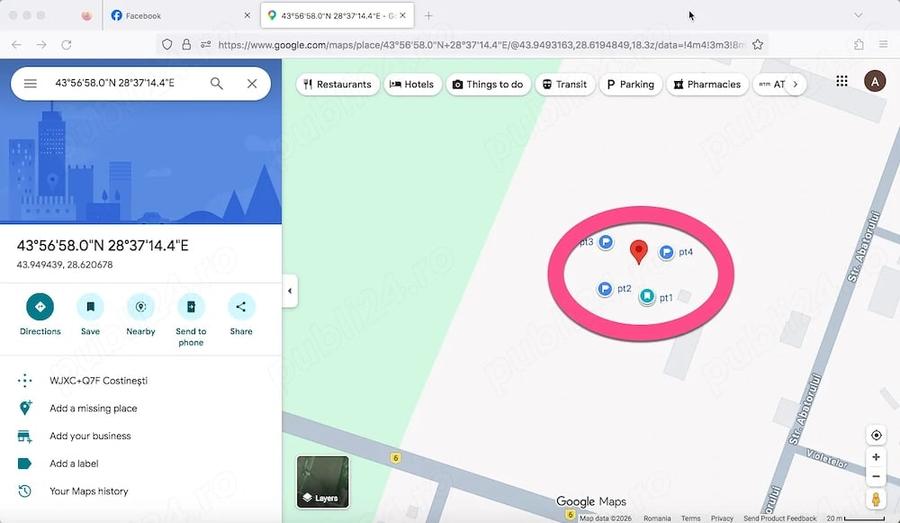
Task: Filter map by Restaurants
Action: [338, 84]
